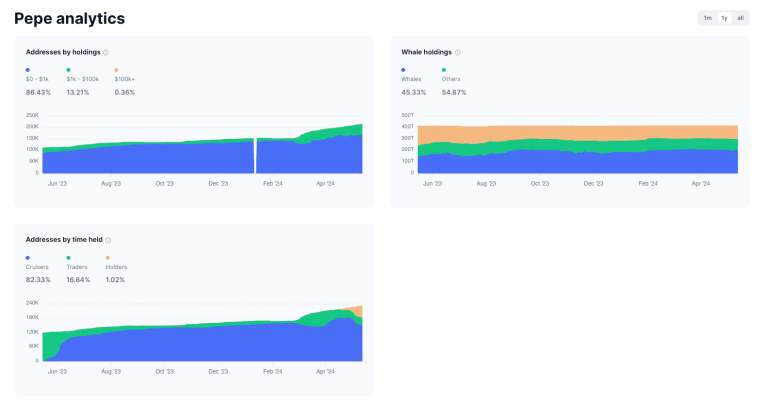Viewport: 768px width, 405px height.
Task: Click the green dot above $1k - $100k
Action: [x=68, y=69]
